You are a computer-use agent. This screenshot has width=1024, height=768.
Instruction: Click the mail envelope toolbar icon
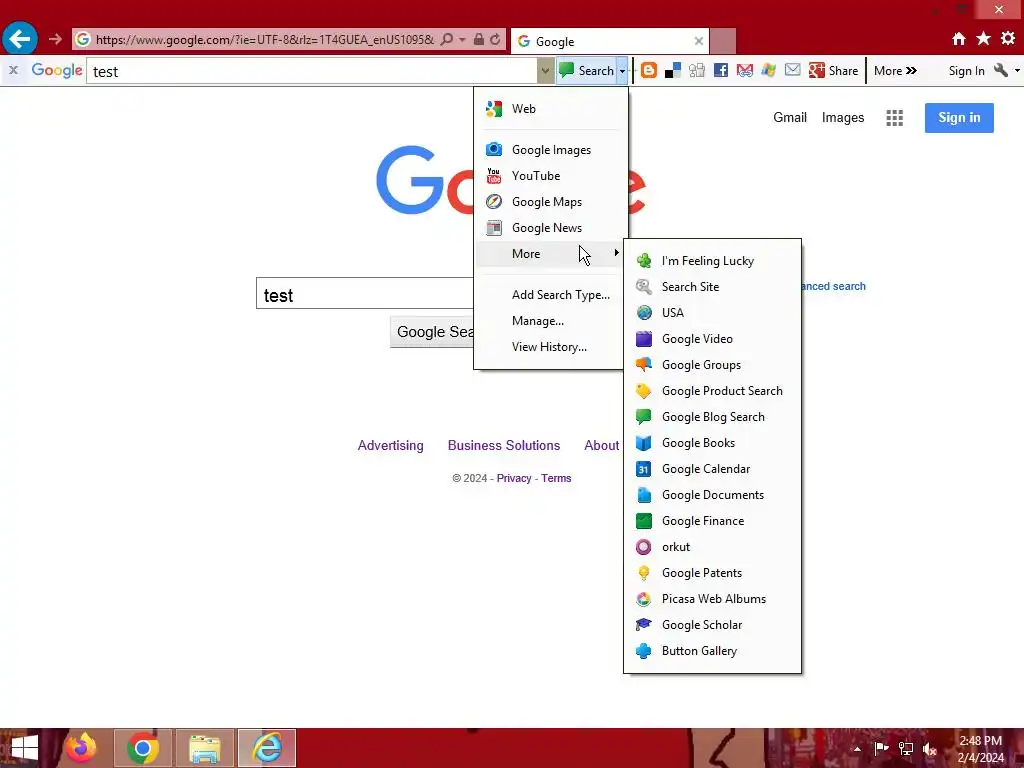(x=792, y=70)
